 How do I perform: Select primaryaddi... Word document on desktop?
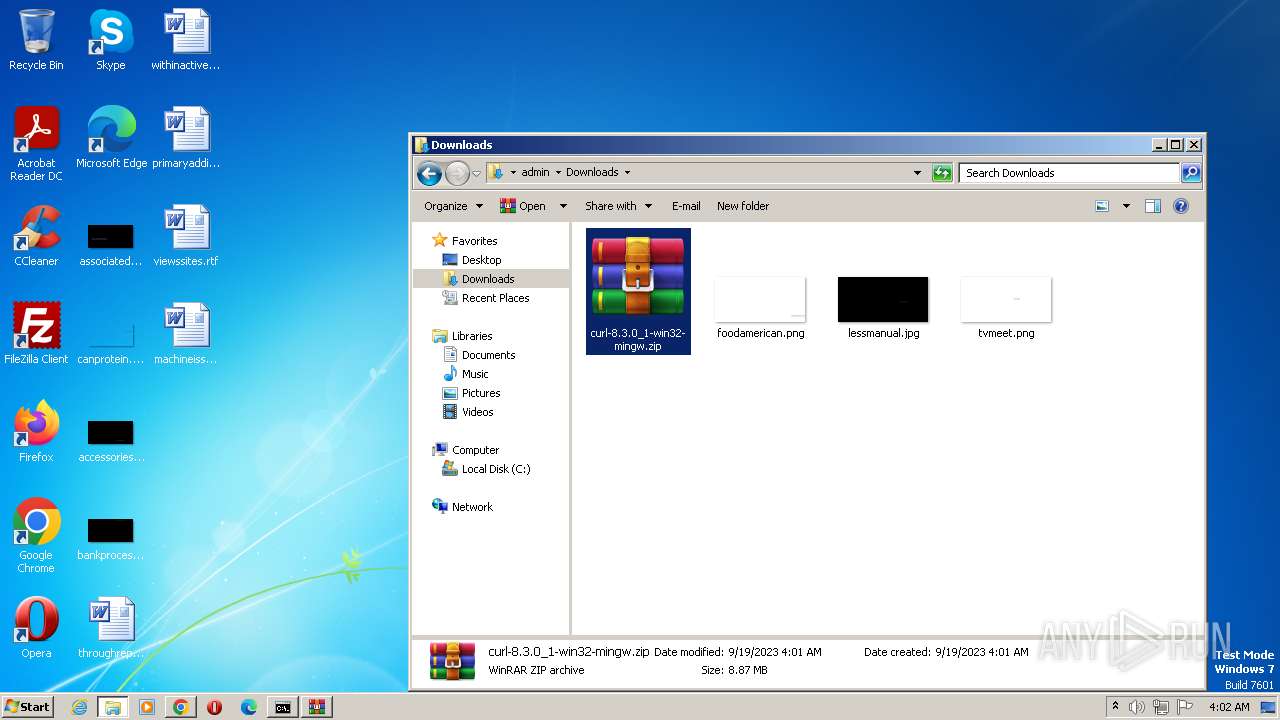point(186,138)
